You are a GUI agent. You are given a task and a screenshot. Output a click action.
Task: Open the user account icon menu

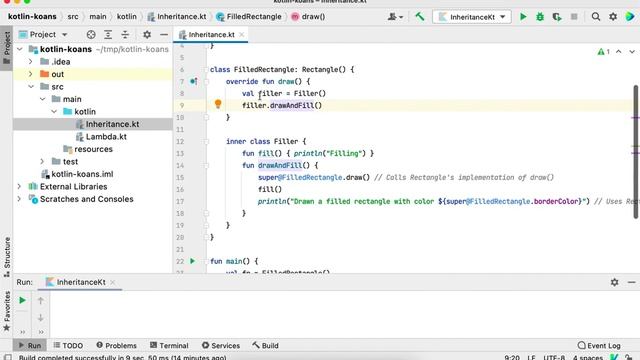(x=395, y=17)
